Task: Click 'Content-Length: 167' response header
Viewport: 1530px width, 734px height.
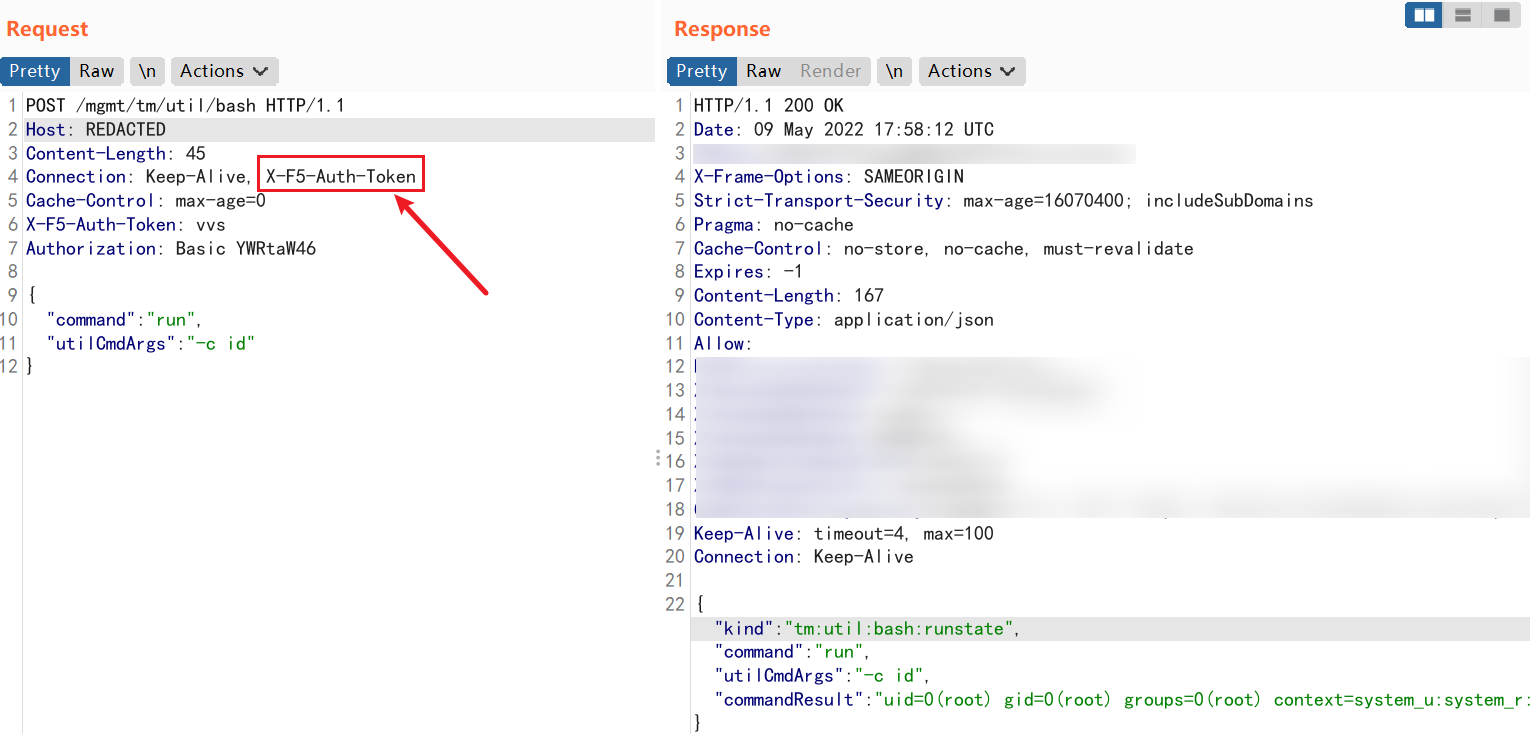Action: [x=789, y=295]
